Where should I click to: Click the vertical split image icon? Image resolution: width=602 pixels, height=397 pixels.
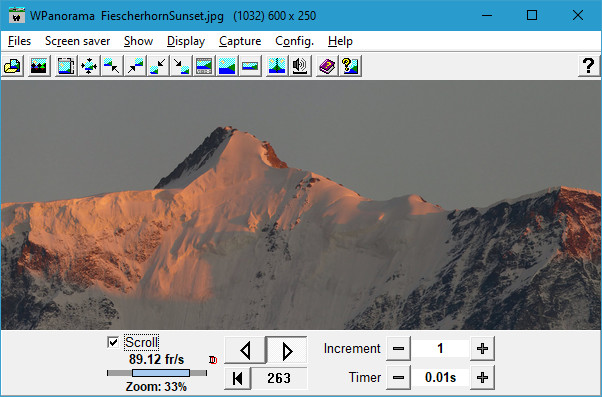tap(277, 66)
